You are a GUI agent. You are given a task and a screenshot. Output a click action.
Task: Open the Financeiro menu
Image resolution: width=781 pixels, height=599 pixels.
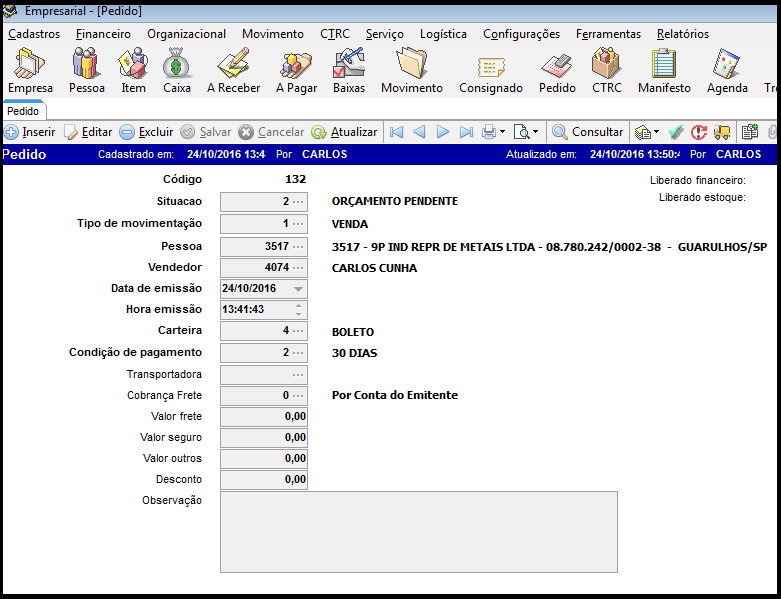(103, 34)
